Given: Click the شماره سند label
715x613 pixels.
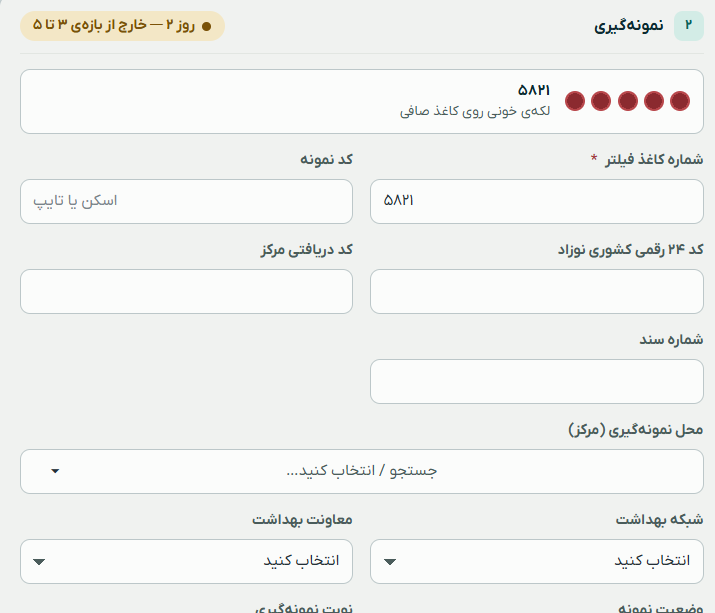Looking at the screenshot, I should point(671,339).
